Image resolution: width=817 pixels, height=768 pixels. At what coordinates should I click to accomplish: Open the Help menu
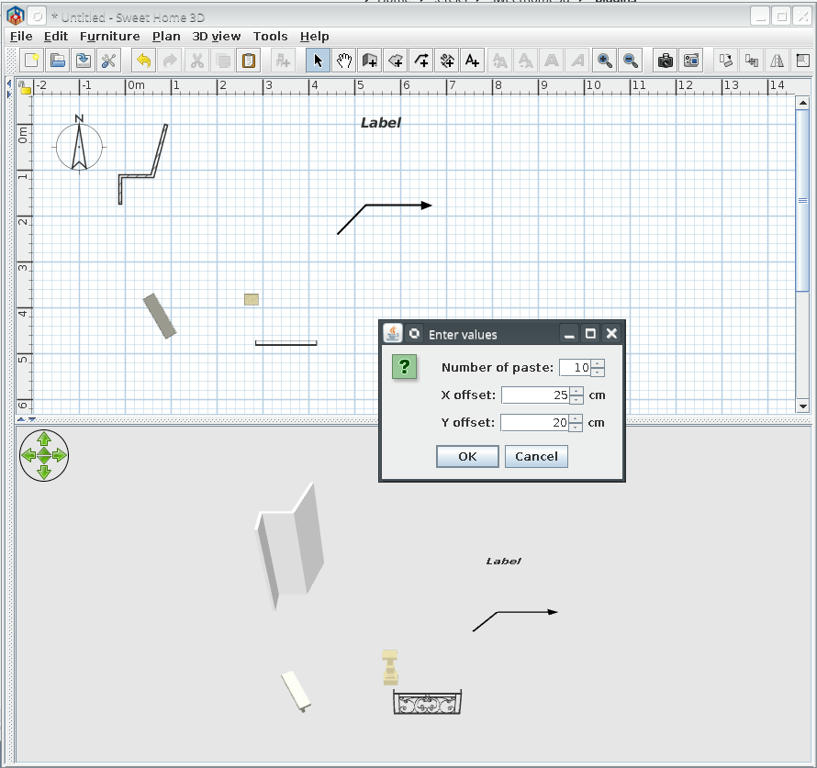click(314, 36)
